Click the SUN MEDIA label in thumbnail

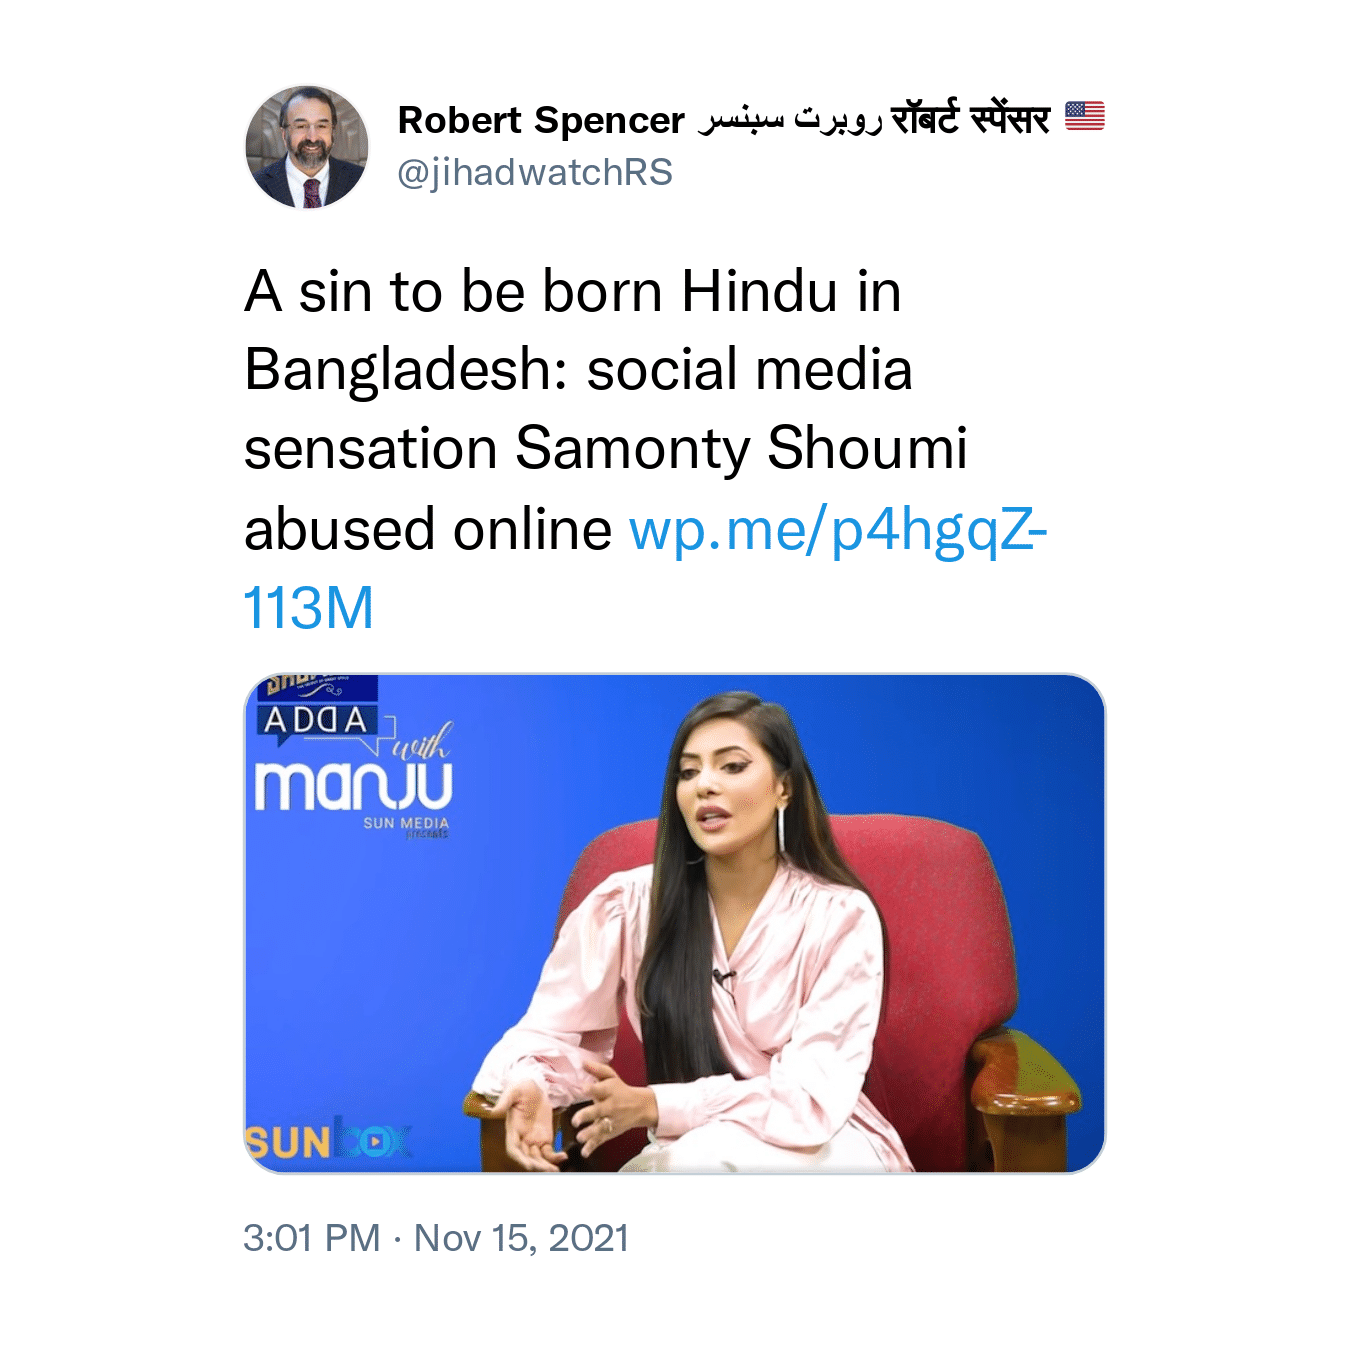click(406, 823)
